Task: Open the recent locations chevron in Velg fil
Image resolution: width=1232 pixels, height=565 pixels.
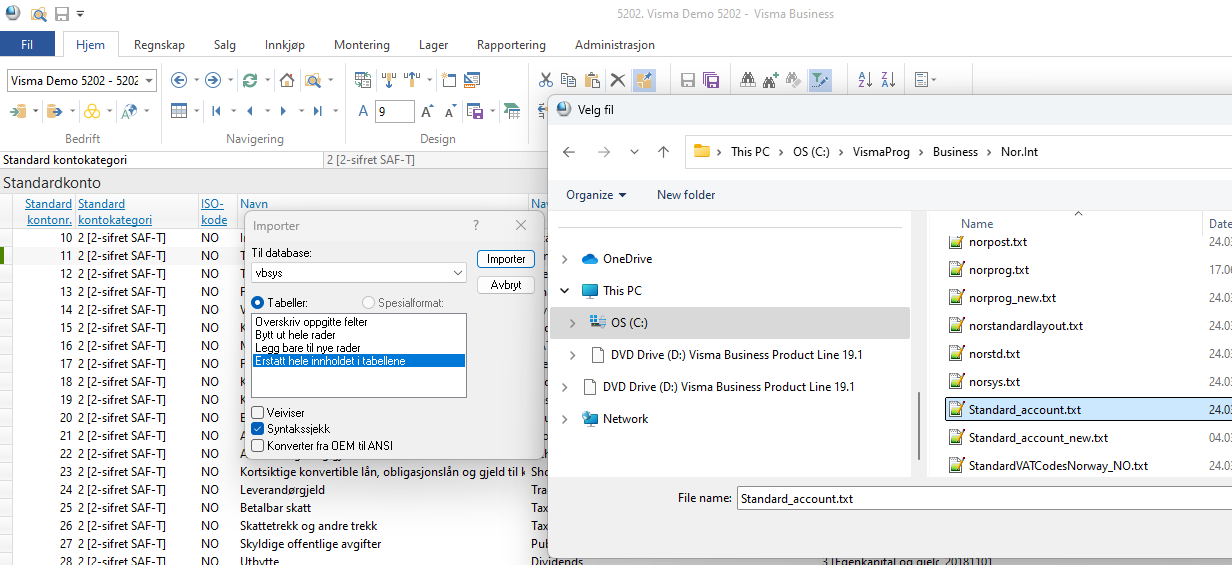Action: point(634,152)
